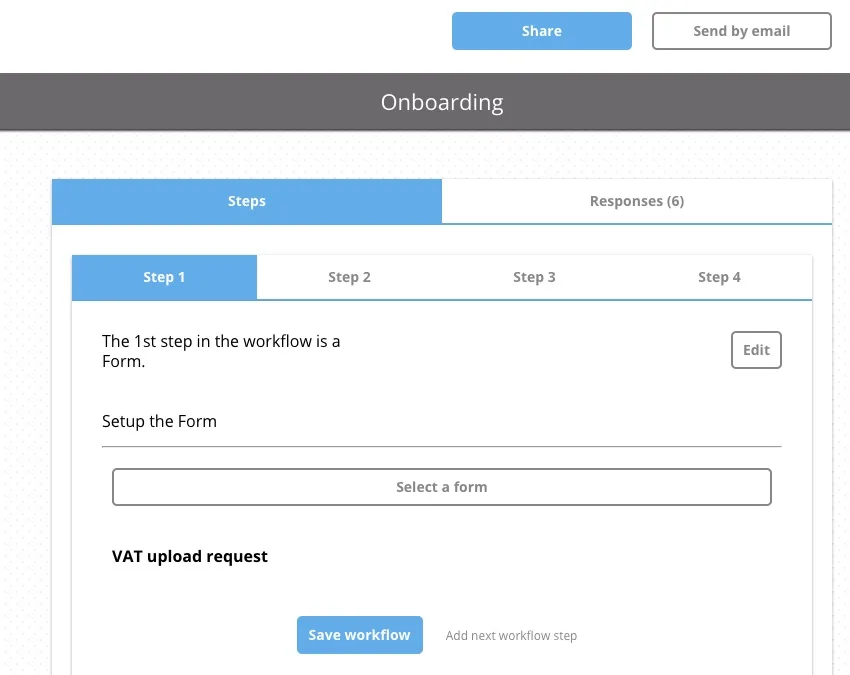
Task: View the Step 3 tab
Action: pos(535,277)
